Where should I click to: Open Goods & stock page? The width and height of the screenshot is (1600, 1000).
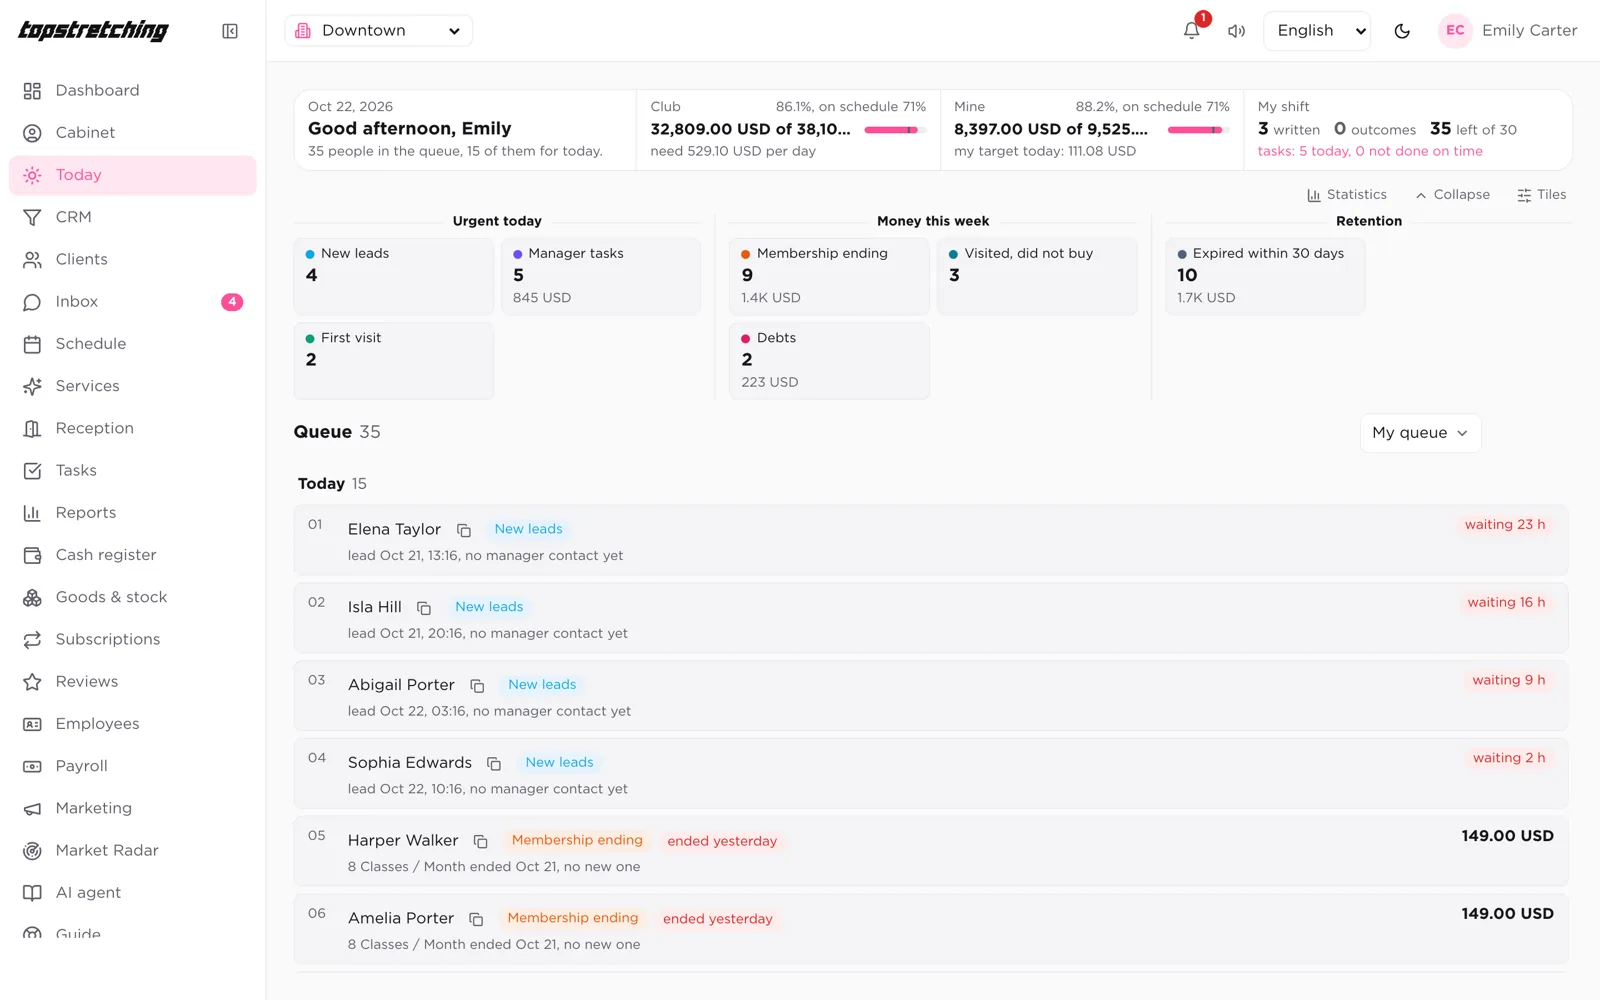point(132,597)
